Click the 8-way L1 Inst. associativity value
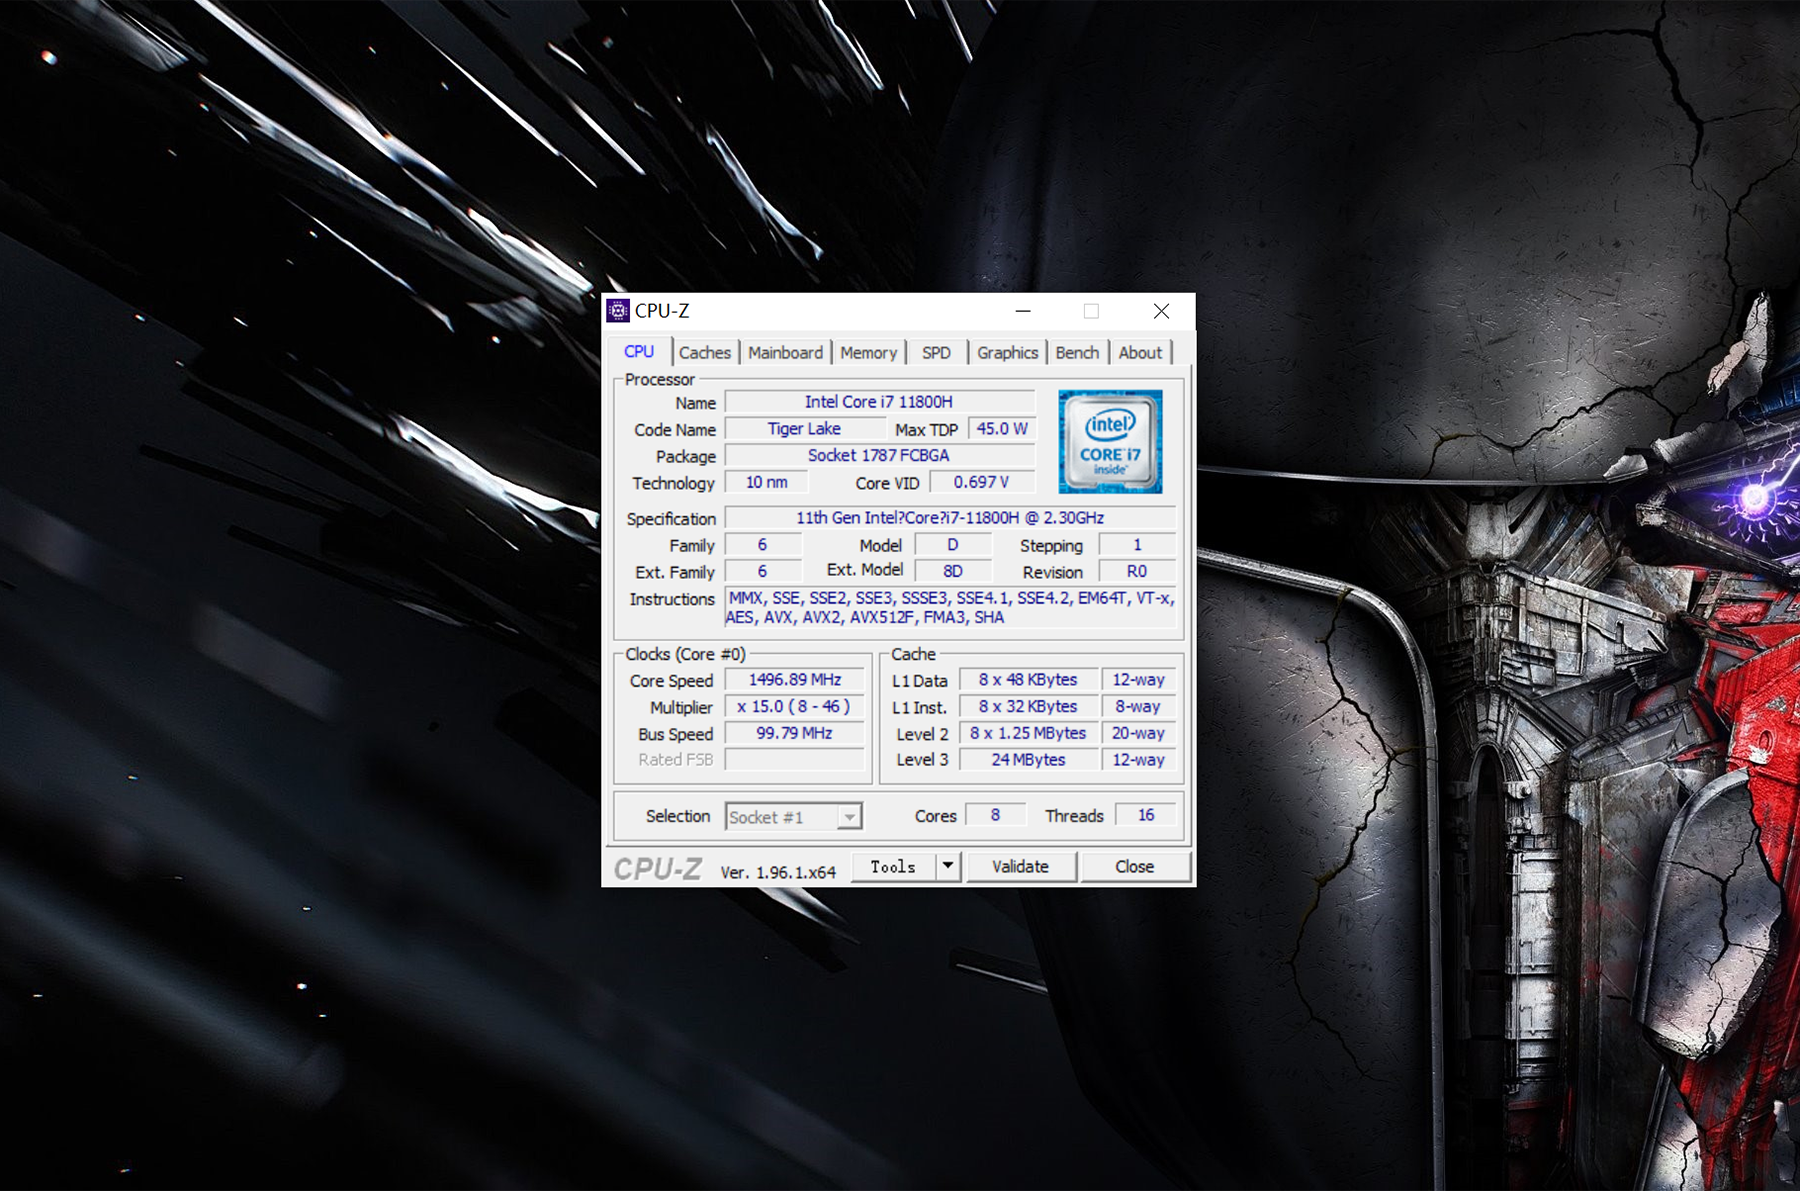The image size is (1800, 1191). point(1138,706)
